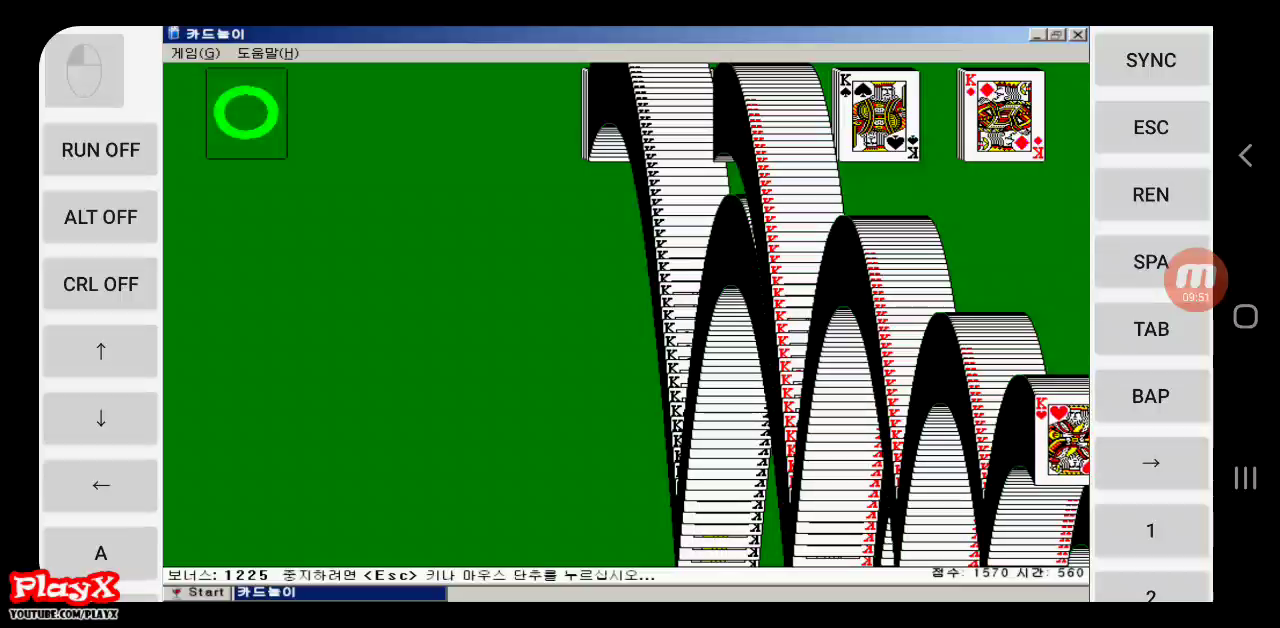Screen dimensions: 1280x628
Task: Tap the recorder timer bubble 09:51
Action: (x=1196, y=281)
